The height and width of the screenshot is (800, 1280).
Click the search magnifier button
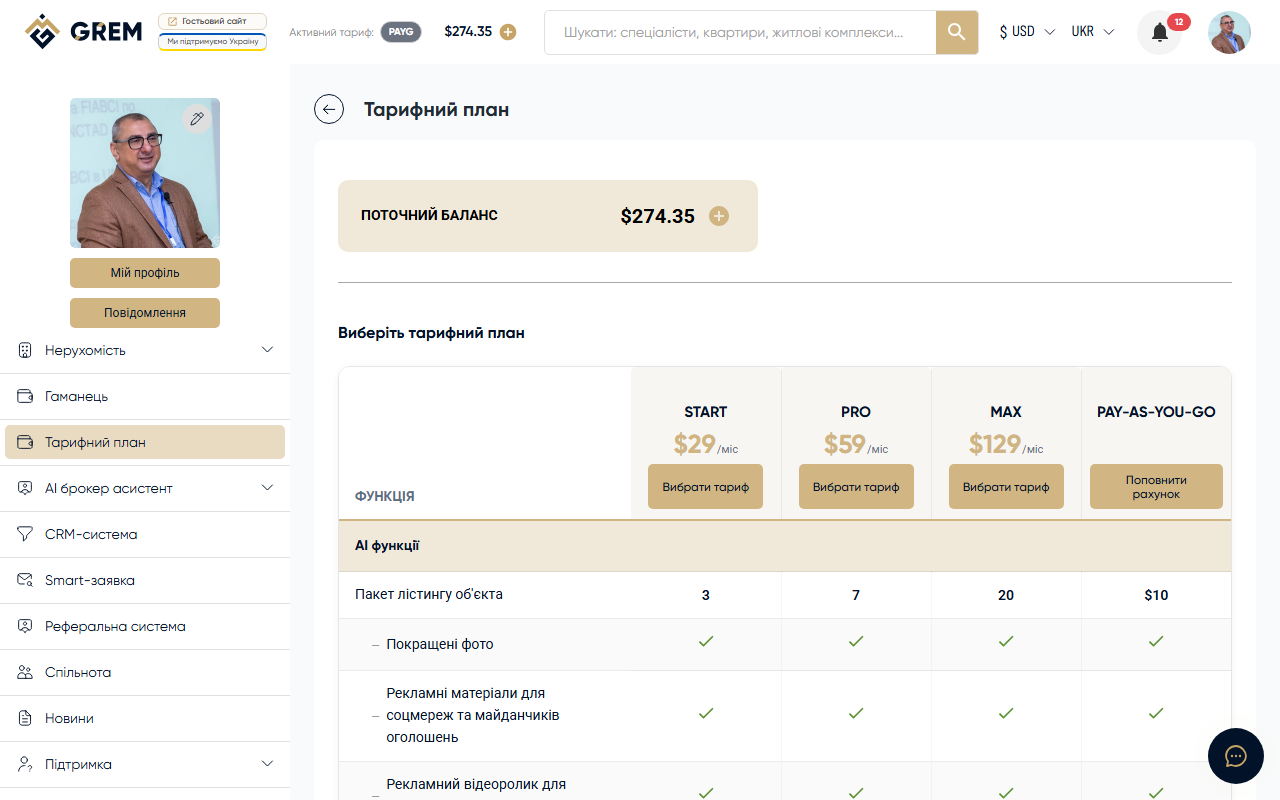pos(956,33)
